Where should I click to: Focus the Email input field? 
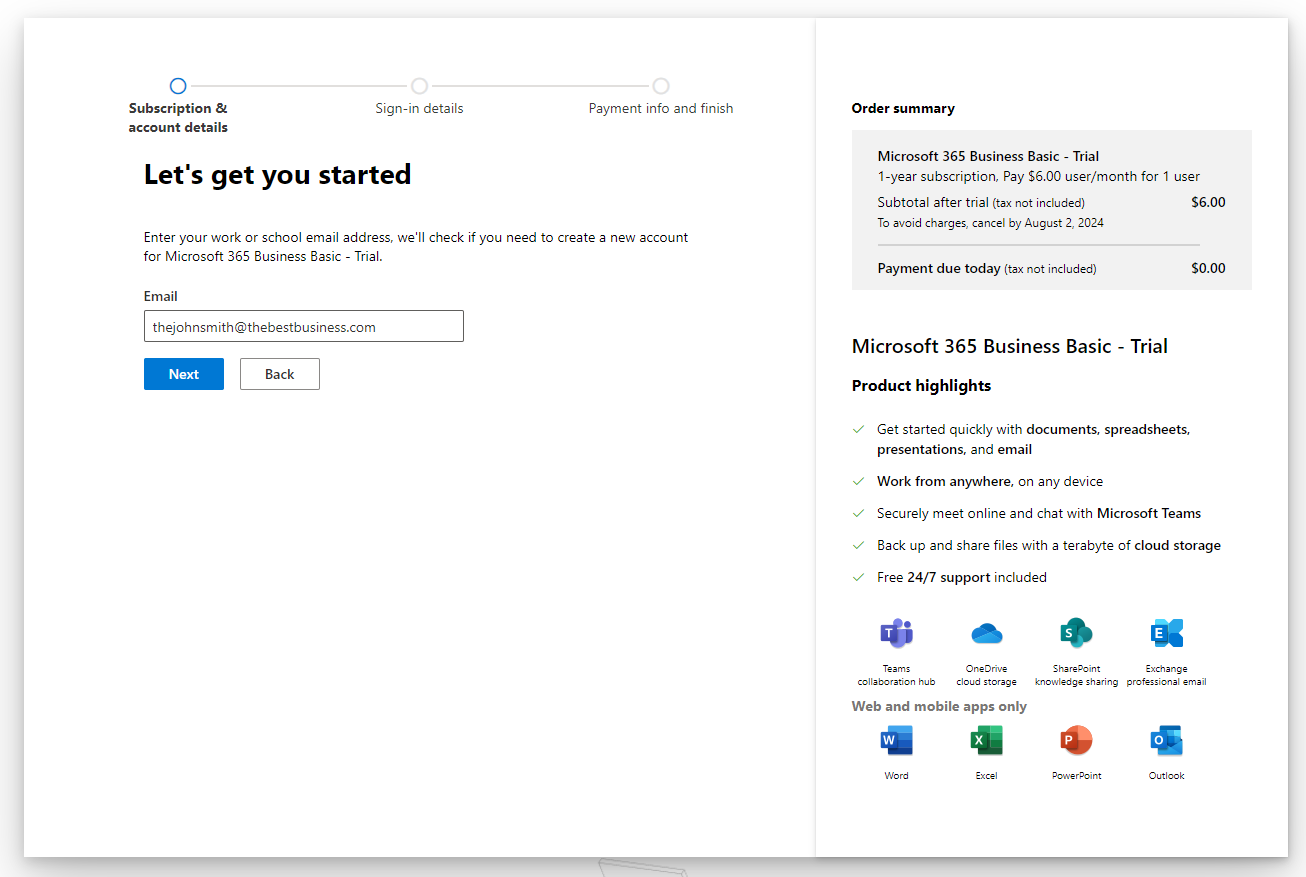pos(304,326)
